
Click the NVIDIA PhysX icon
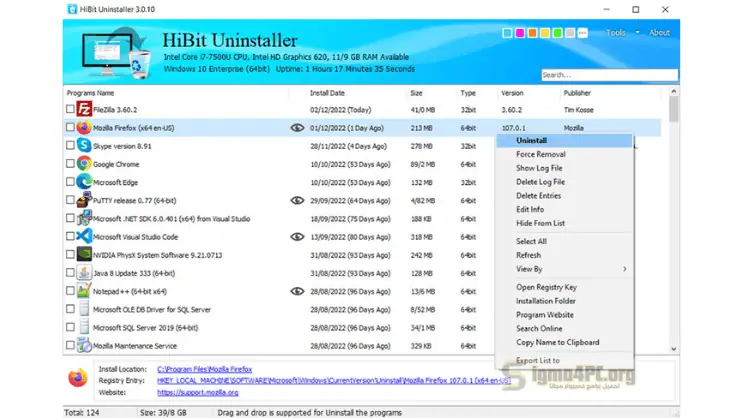[x=84, y=254]
